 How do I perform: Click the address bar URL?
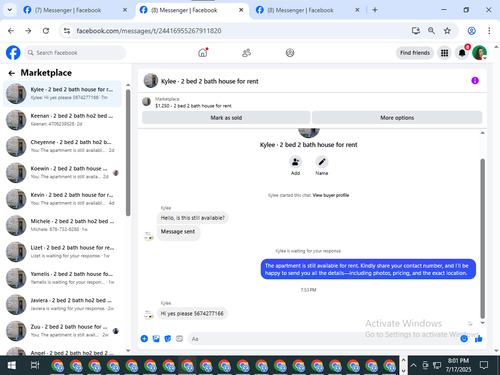click(x=149, y=31)
